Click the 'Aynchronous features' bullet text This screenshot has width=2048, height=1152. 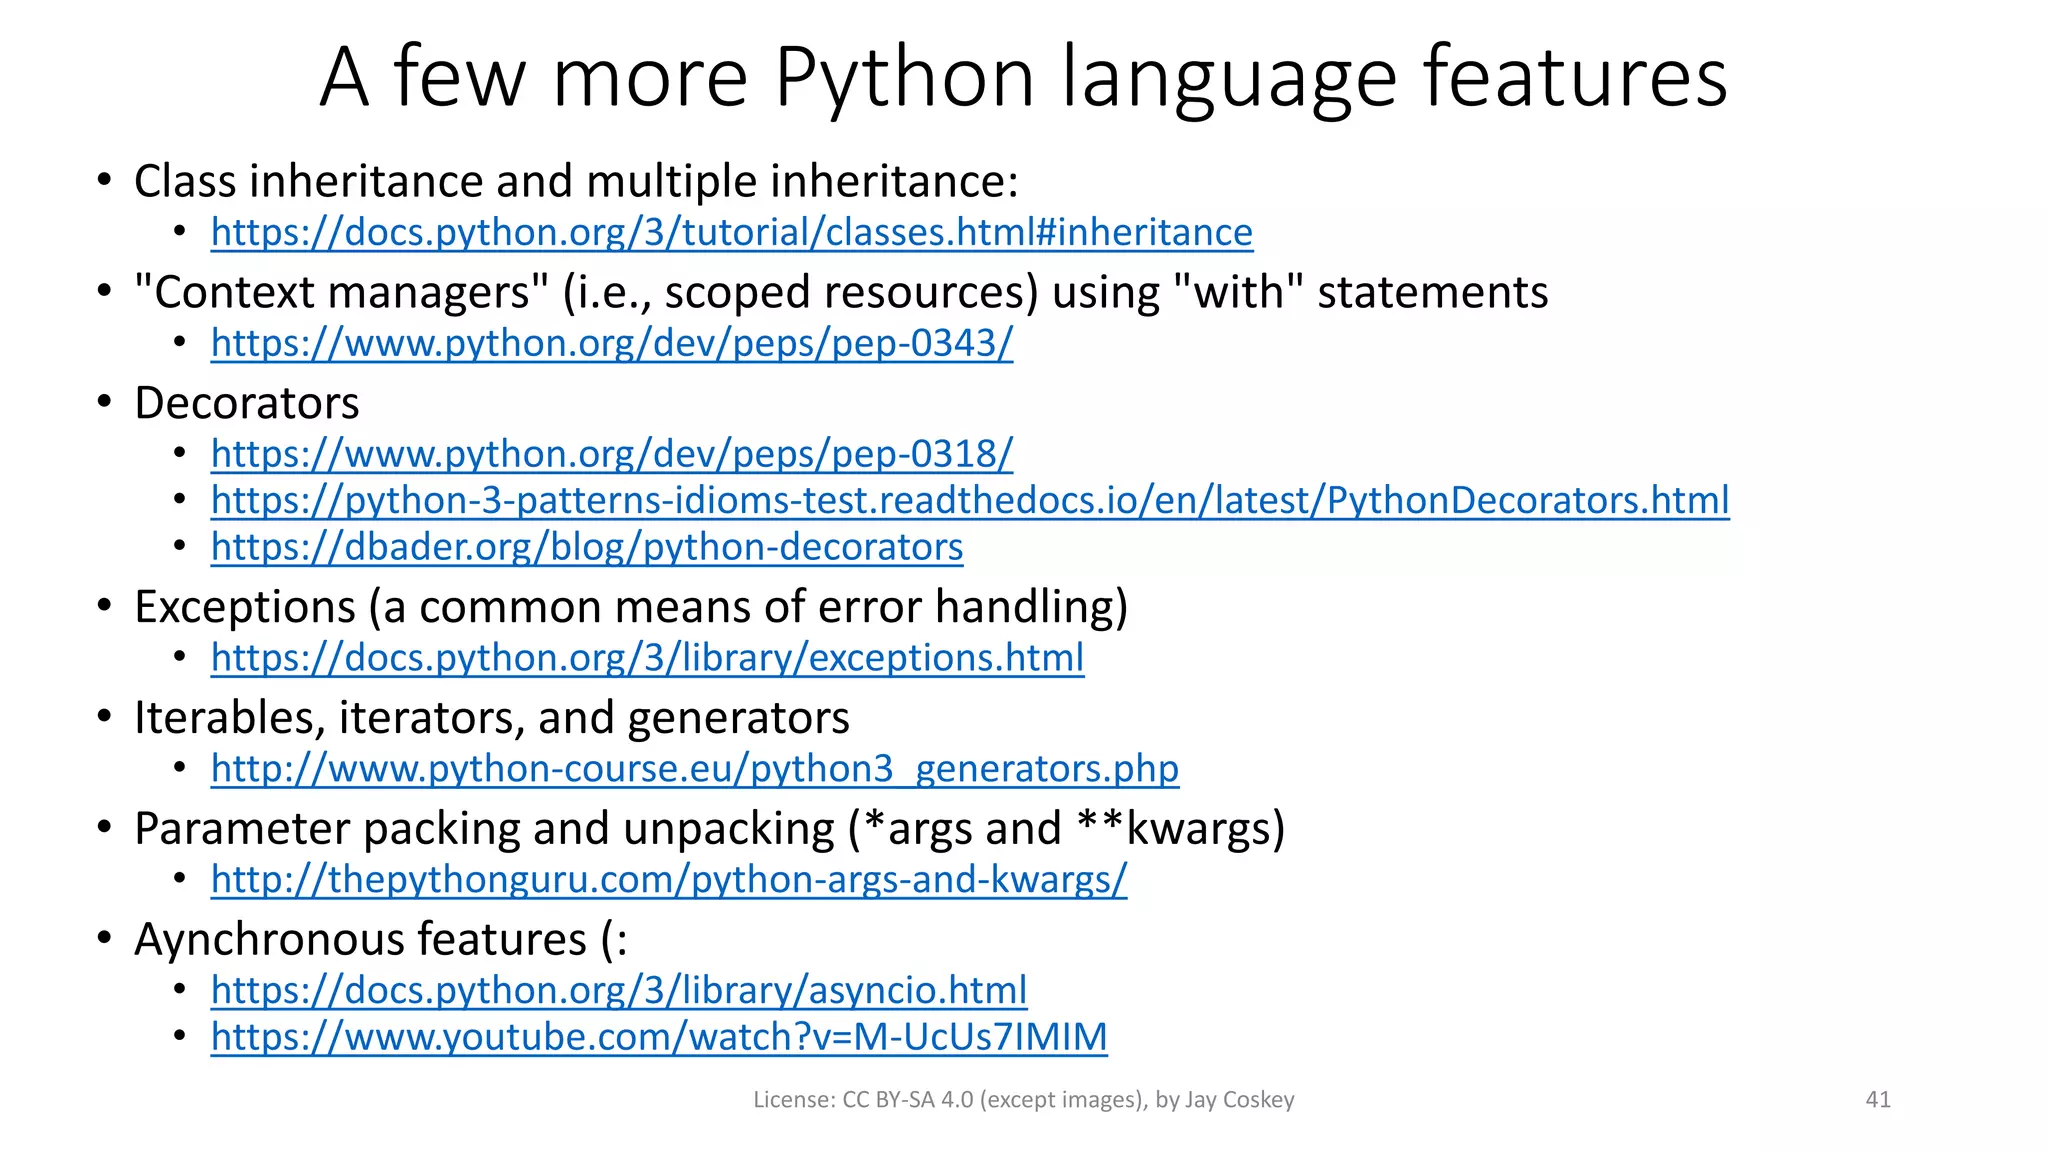point(380,940)
